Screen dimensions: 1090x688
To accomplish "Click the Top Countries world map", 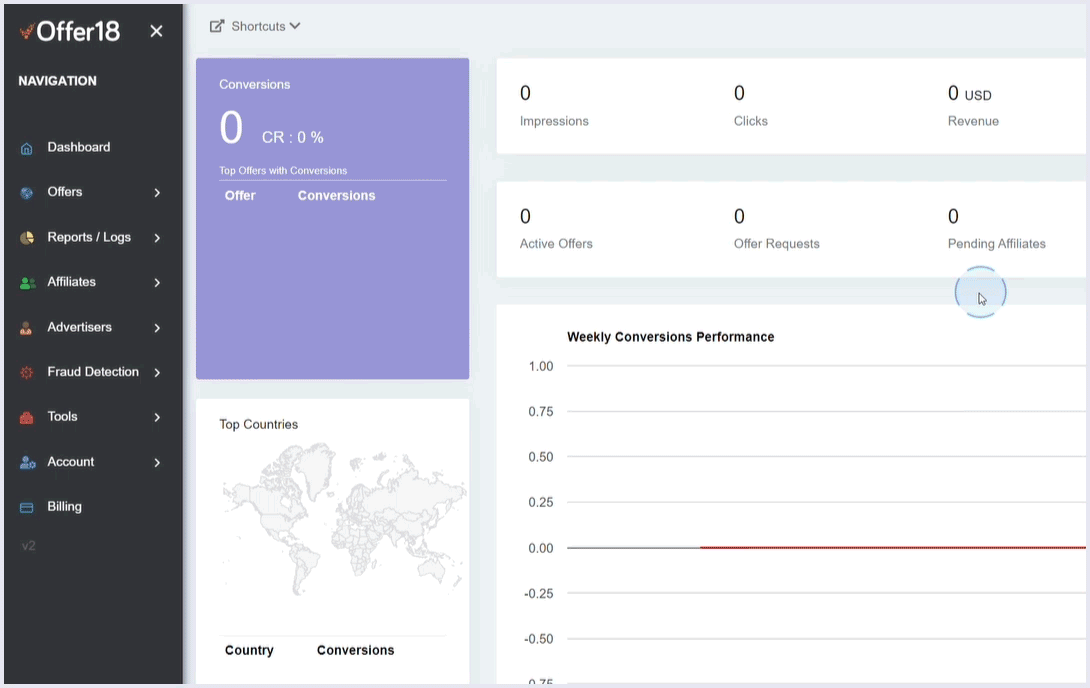I will pos(344,520).
